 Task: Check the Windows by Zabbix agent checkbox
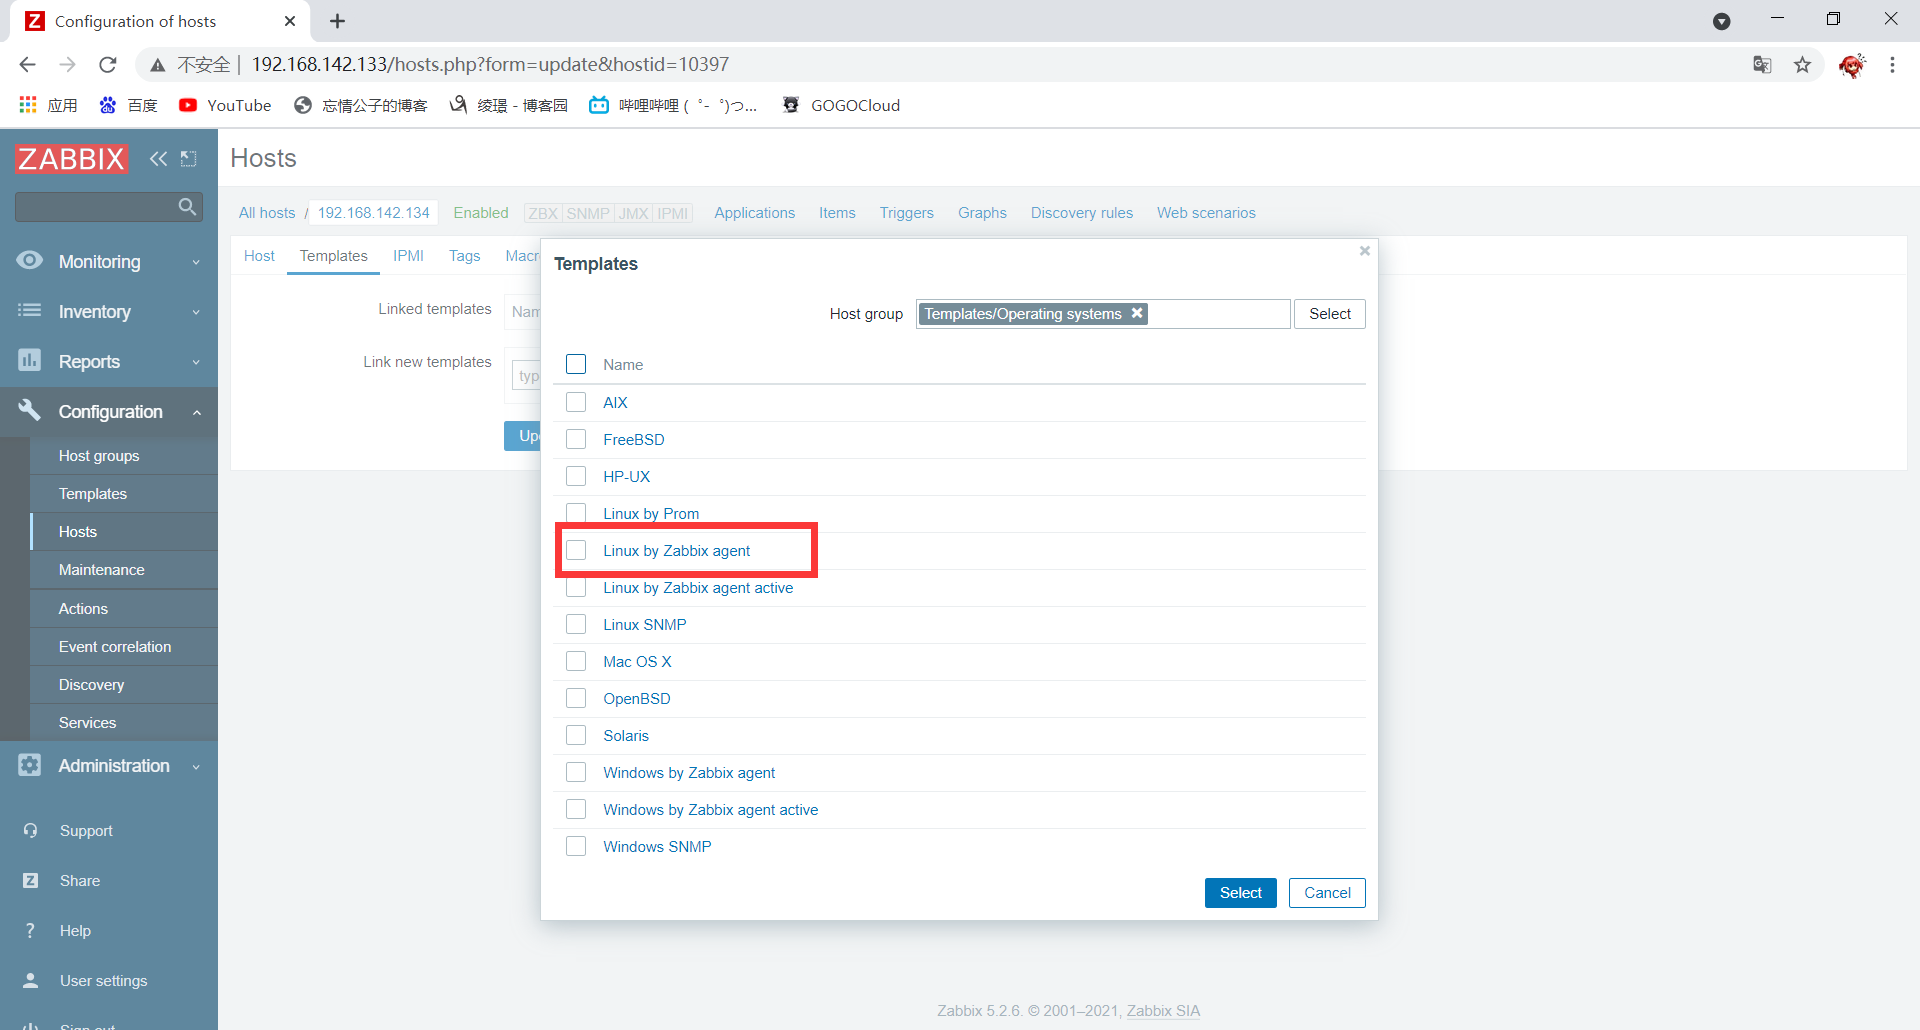576,772
